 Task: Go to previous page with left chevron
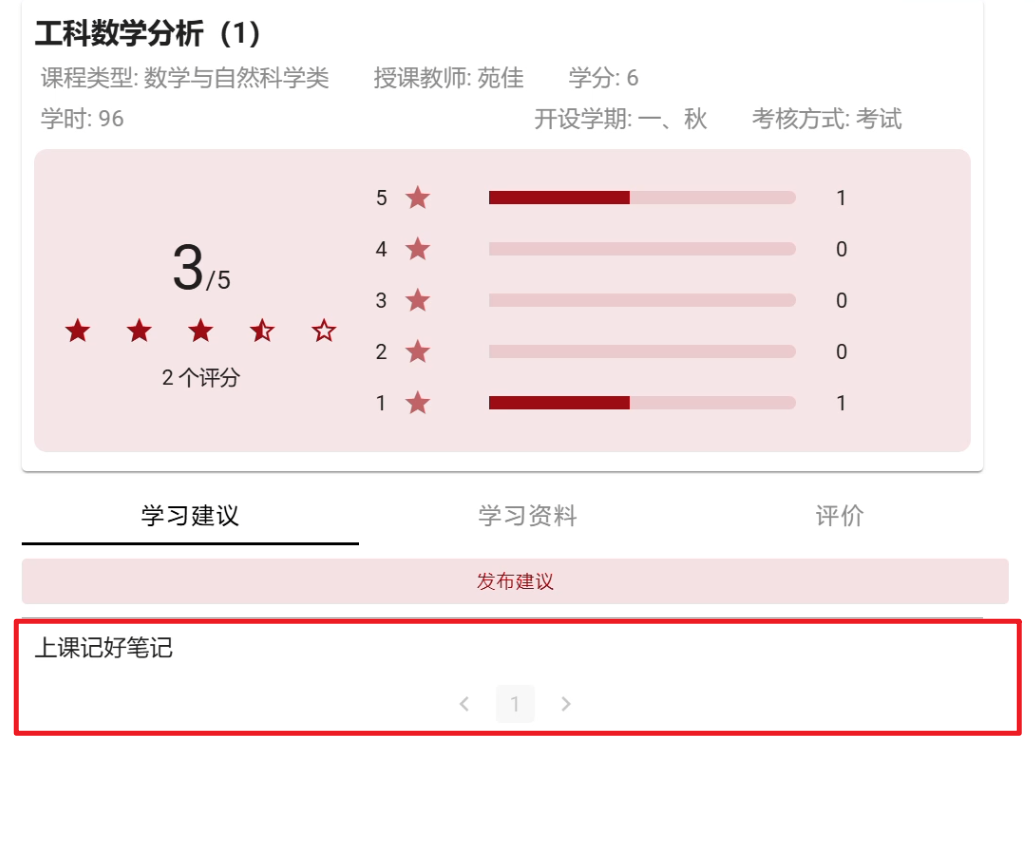coord(464,704)
